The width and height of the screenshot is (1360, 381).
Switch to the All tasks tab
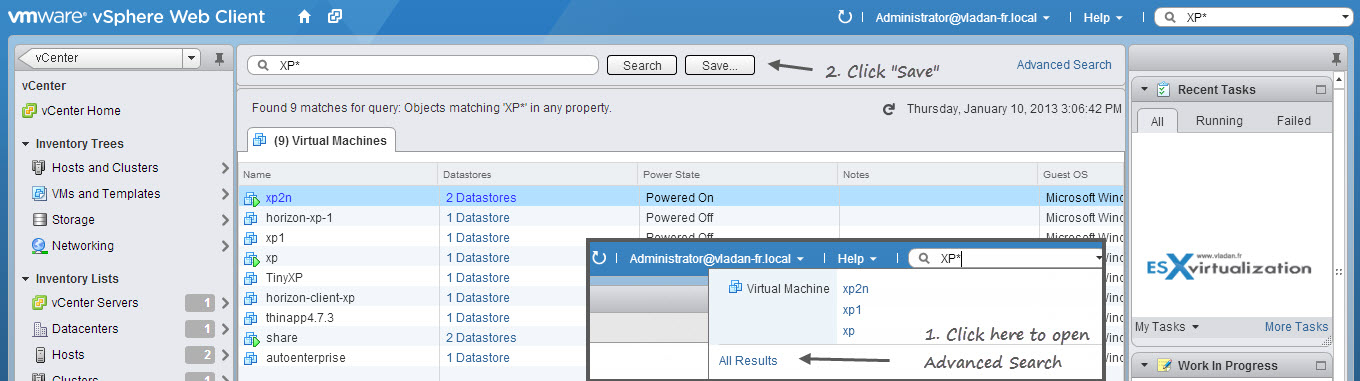(1156, 121)
